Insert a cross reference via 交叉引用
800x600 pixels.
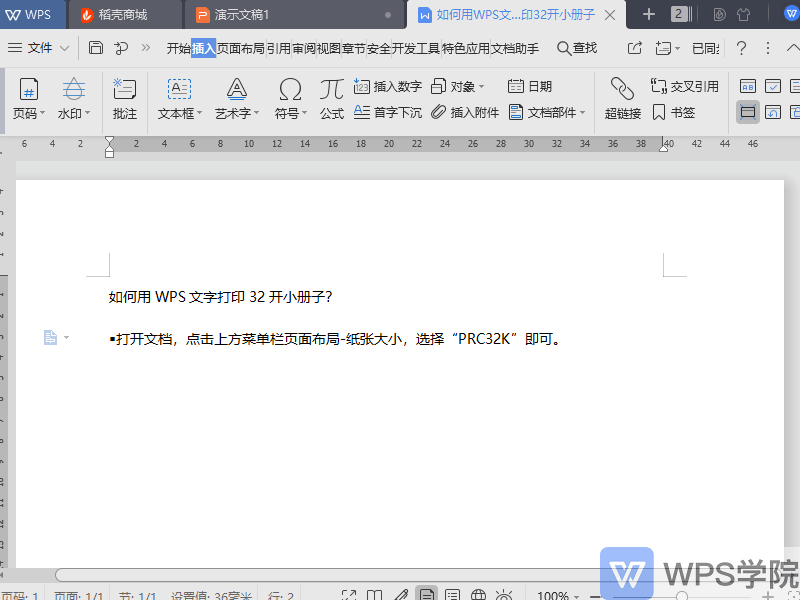pos(684,84)
